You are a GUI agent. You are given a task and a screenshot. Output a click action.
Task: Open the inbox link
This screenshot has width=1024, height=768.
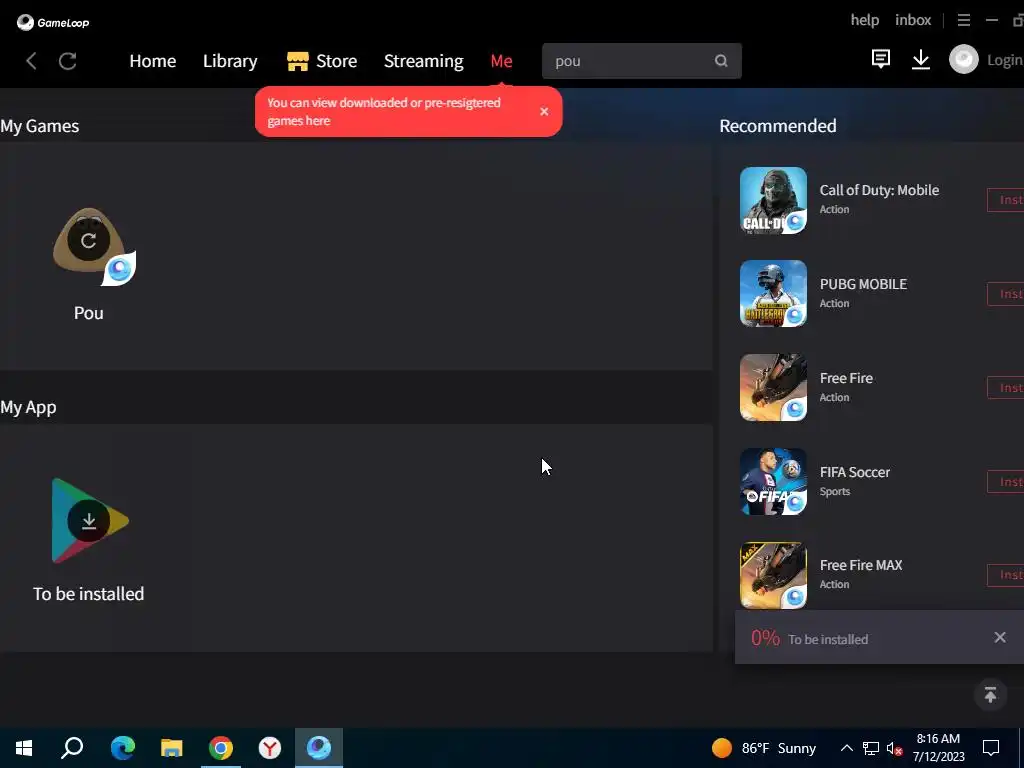(x=913, y=20)
